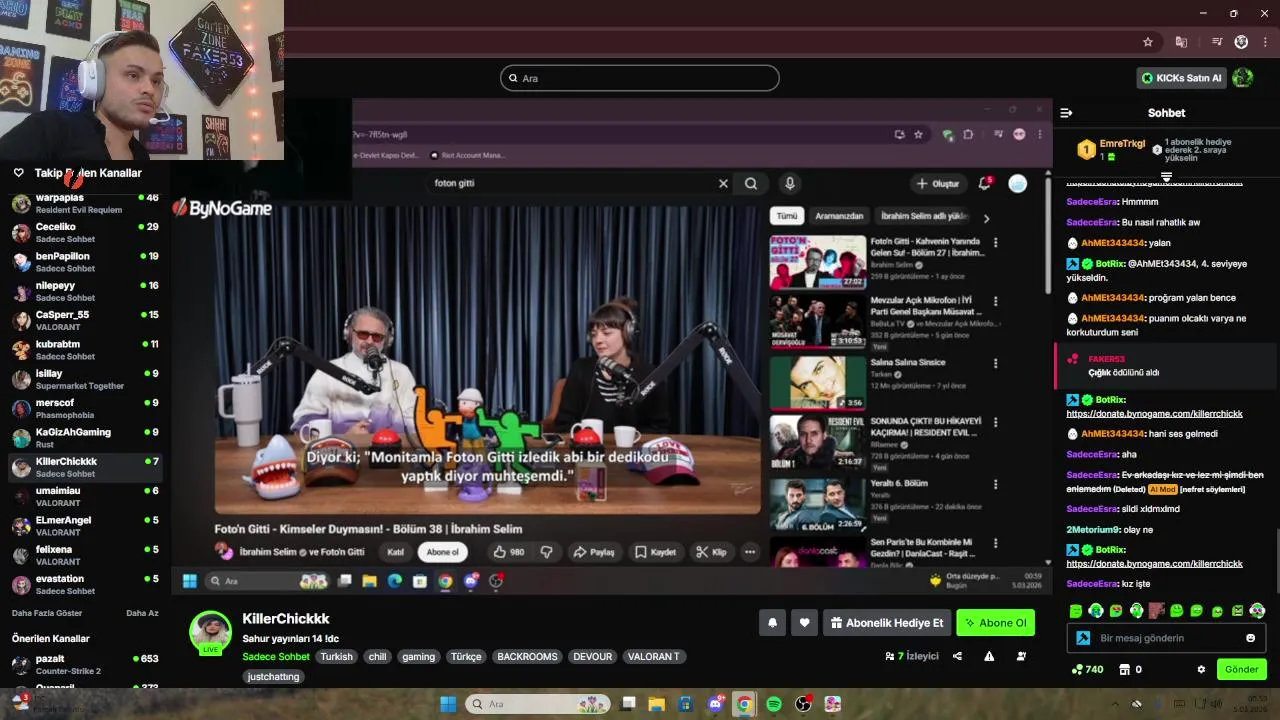Click the YouTube voice search microphone
Screen dimensions: 1280x720
(790, 183)
